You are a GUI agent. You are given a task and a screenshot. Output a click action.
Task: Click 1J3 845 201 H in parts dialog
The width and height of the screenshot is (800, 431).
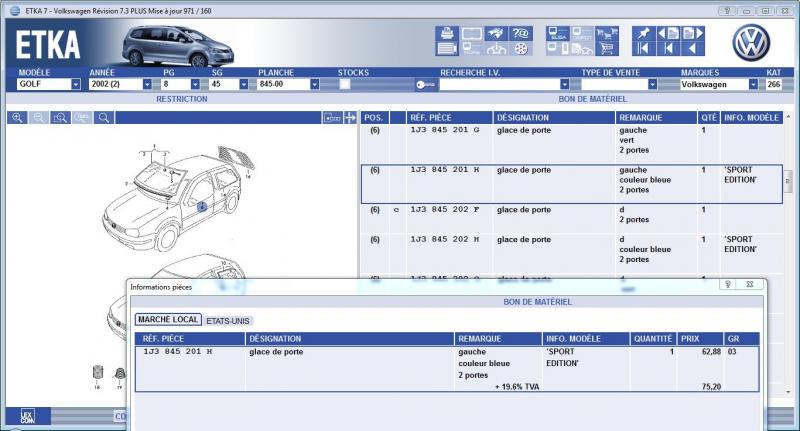[x=178, y=352]
